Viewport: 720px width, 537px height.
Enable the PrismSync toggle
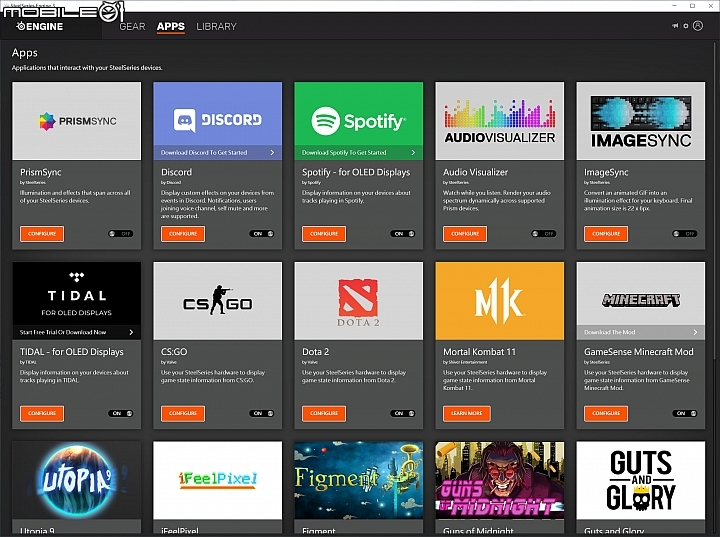tap(121, 234)
